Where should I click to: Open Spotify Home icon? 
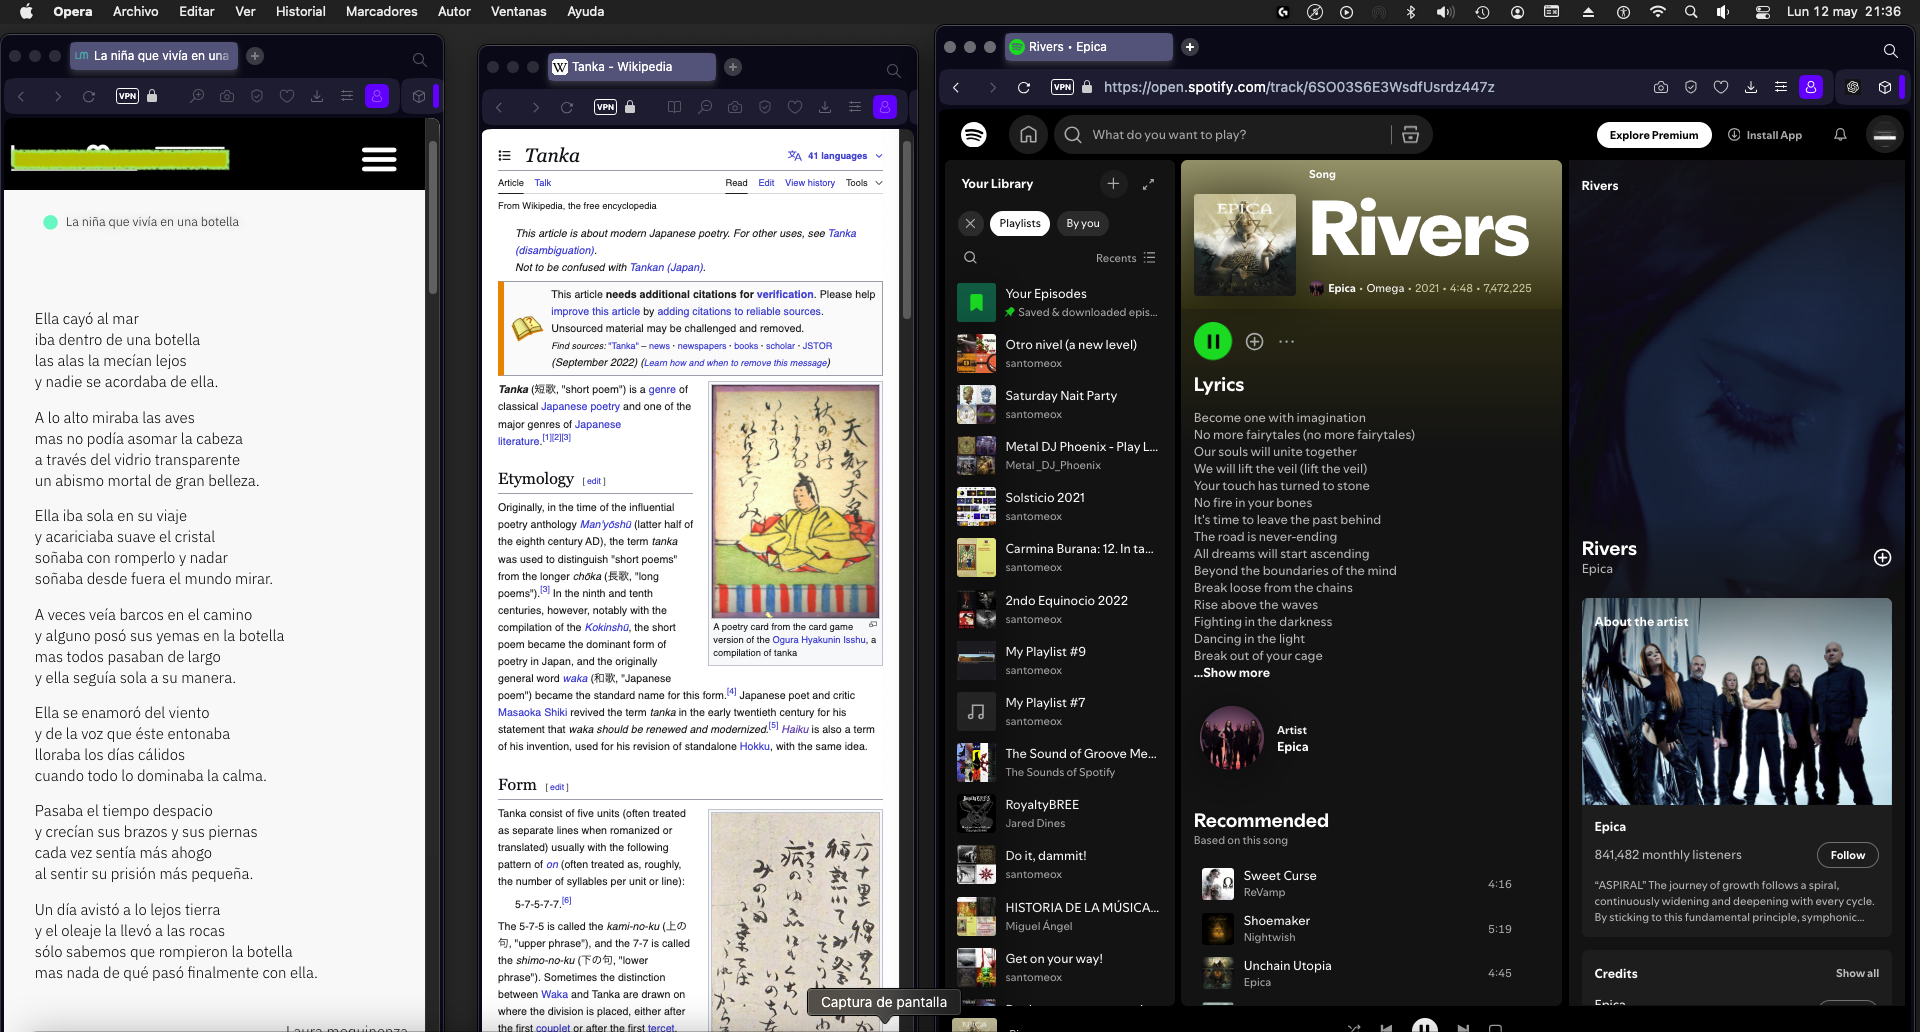1028,135
